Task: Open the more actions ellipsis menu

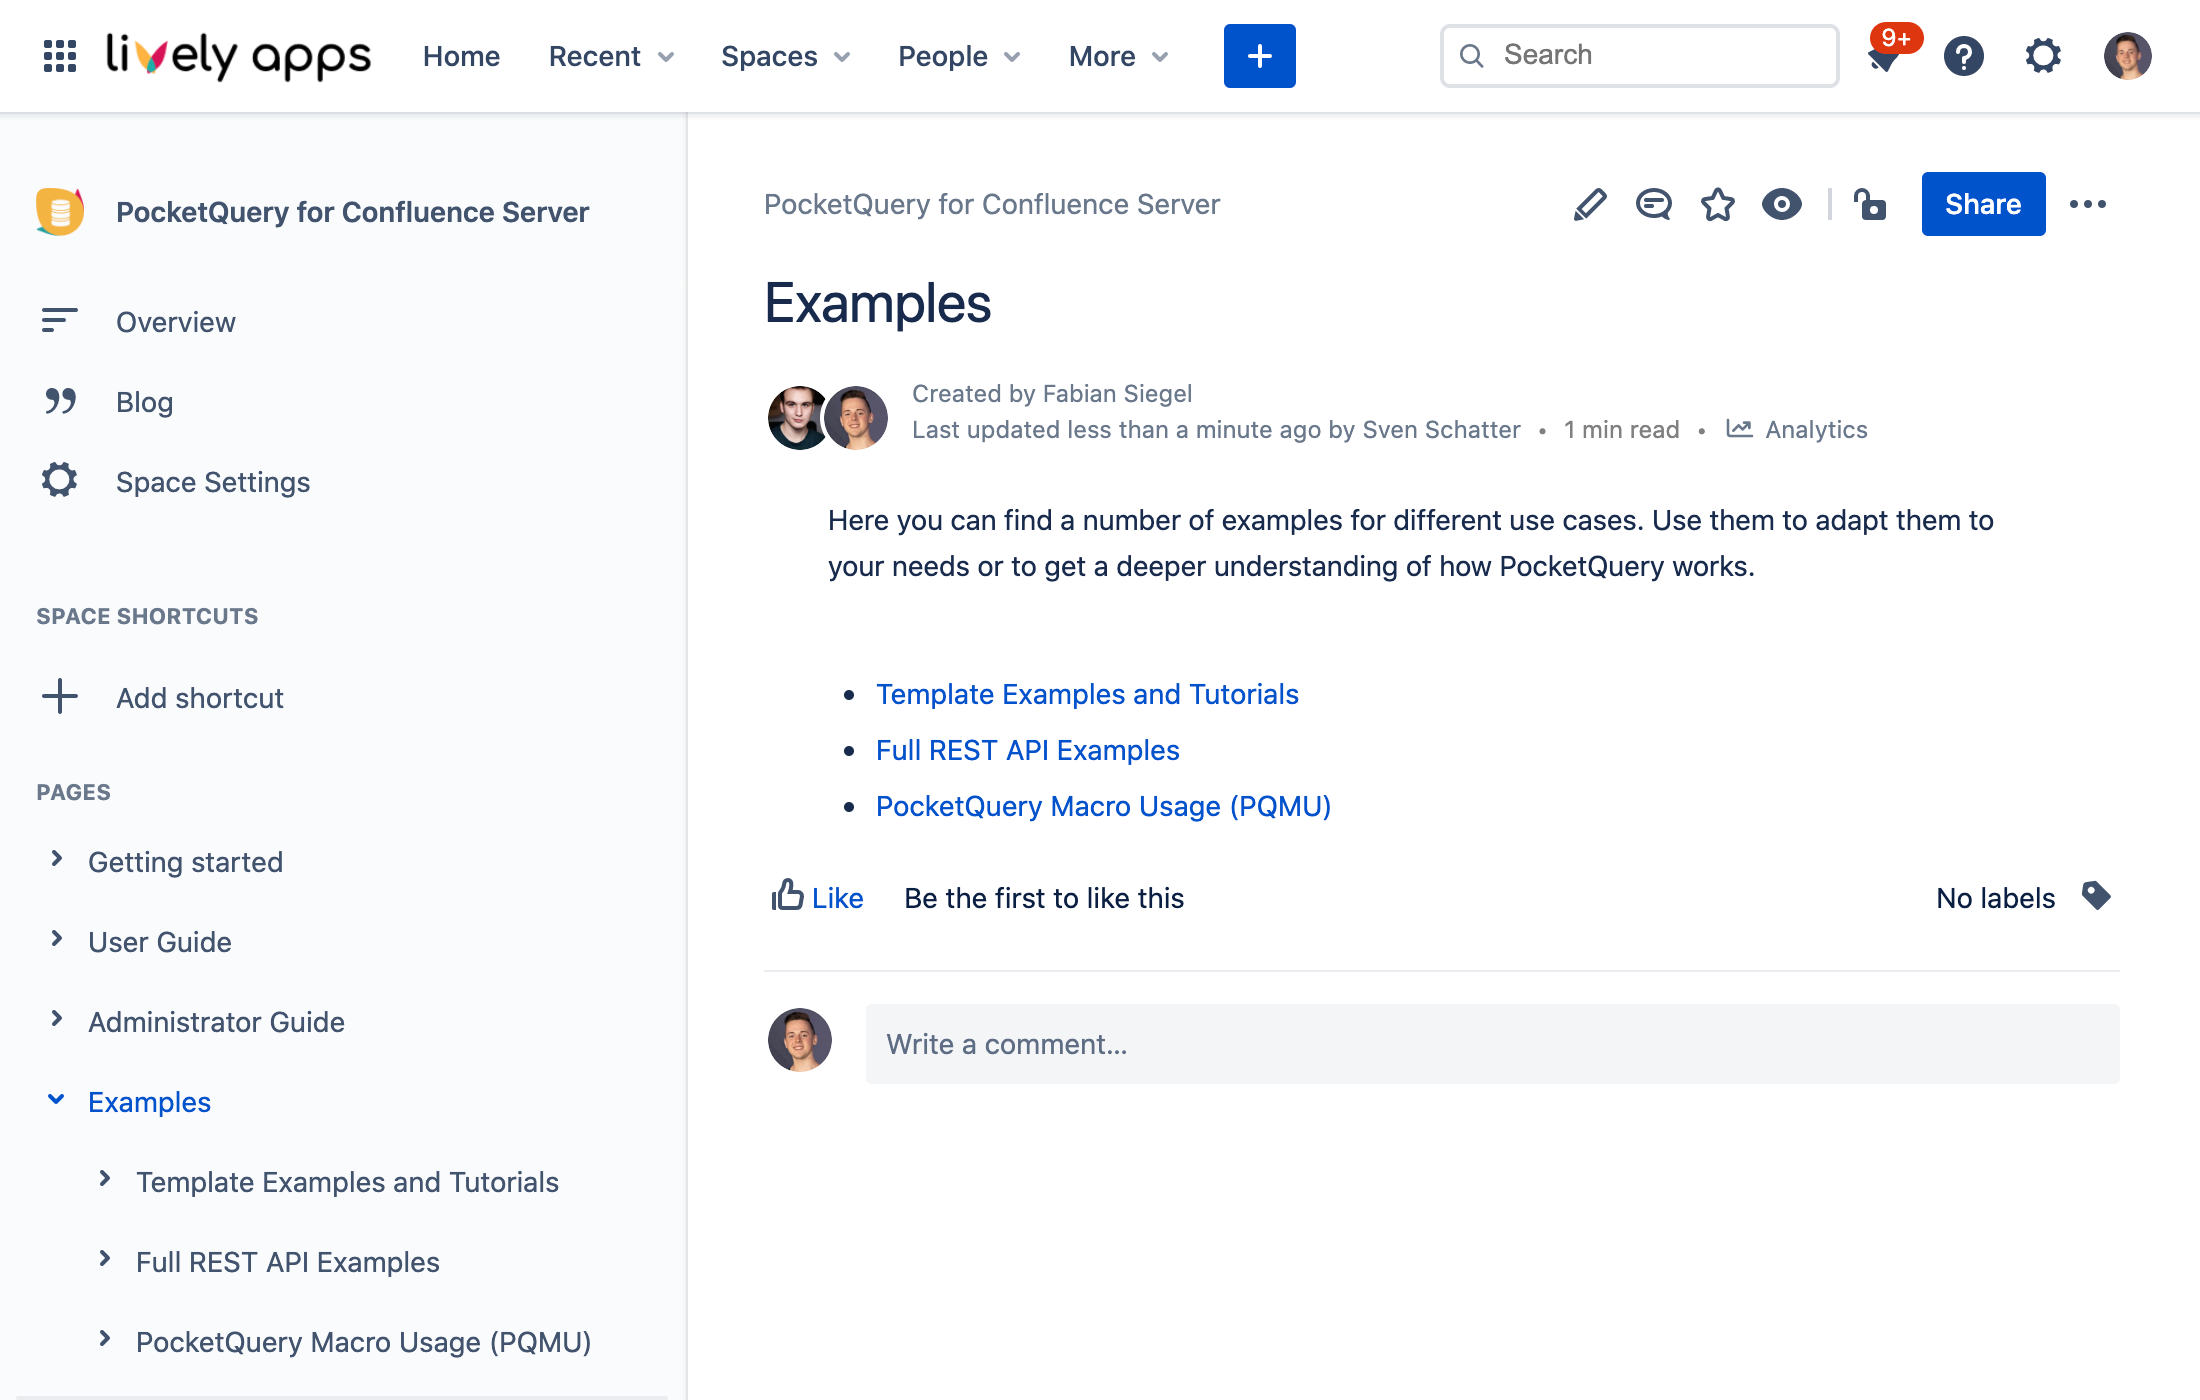Action: pyautogui.click(x=2088, y=204)
